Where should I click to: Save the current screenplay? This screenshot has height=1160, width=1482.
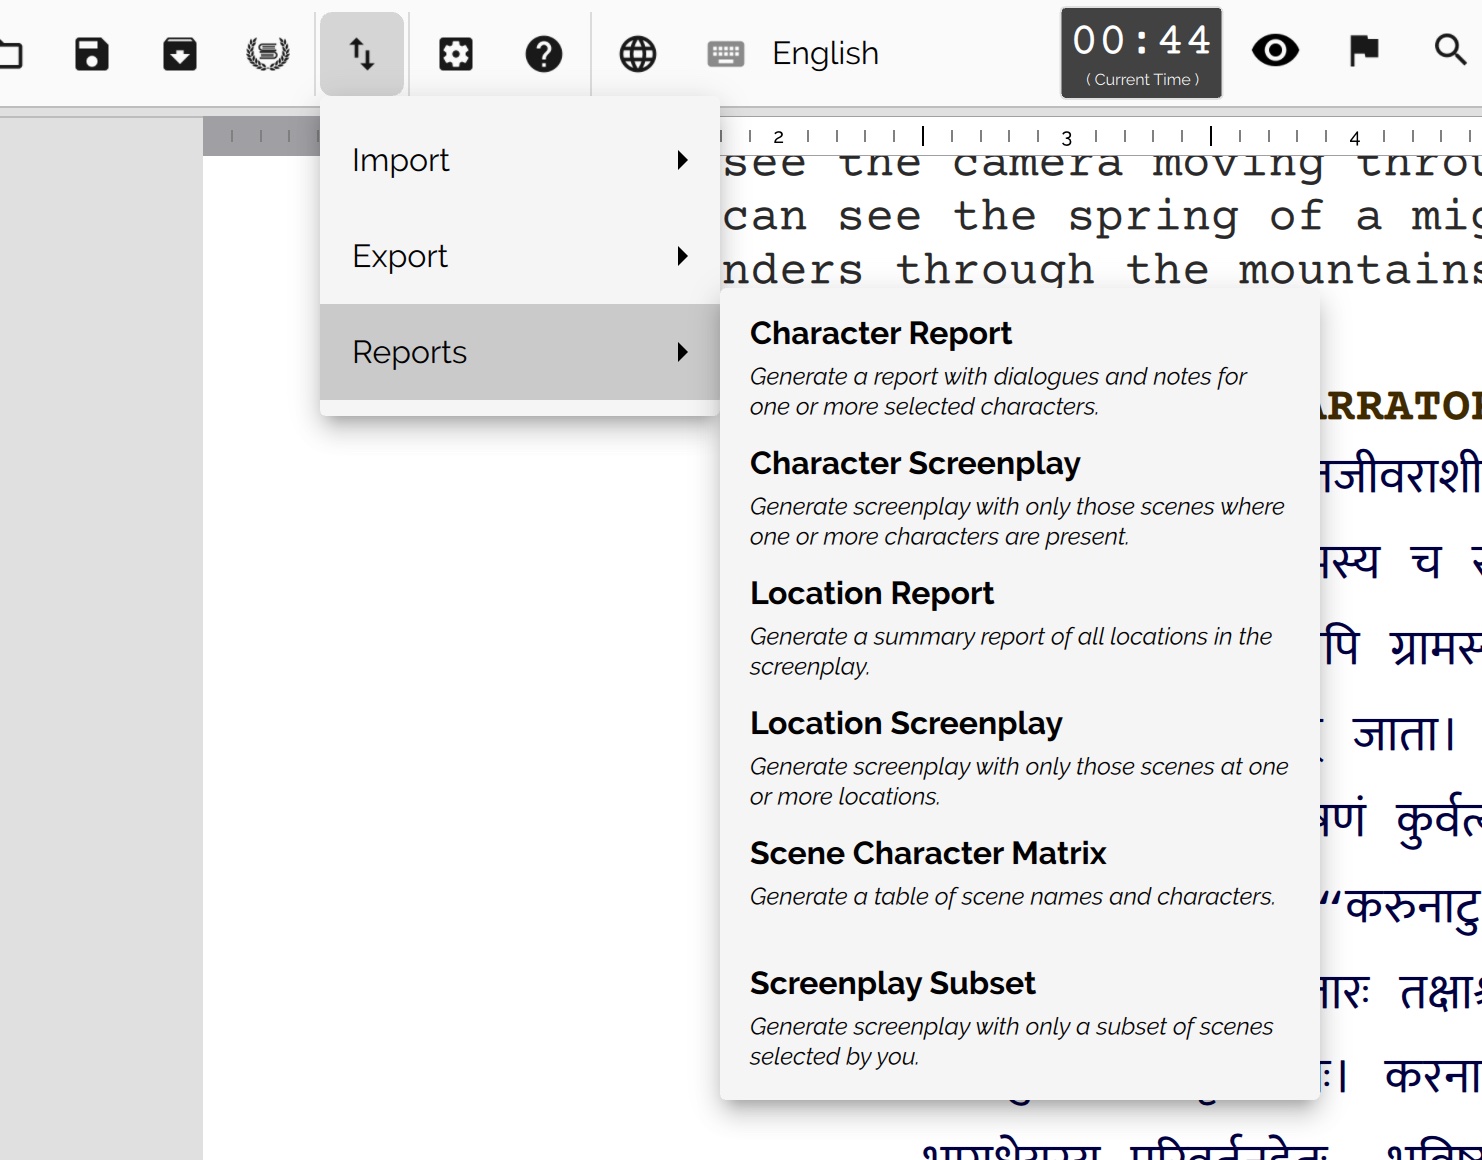click(x=91, y=53)
